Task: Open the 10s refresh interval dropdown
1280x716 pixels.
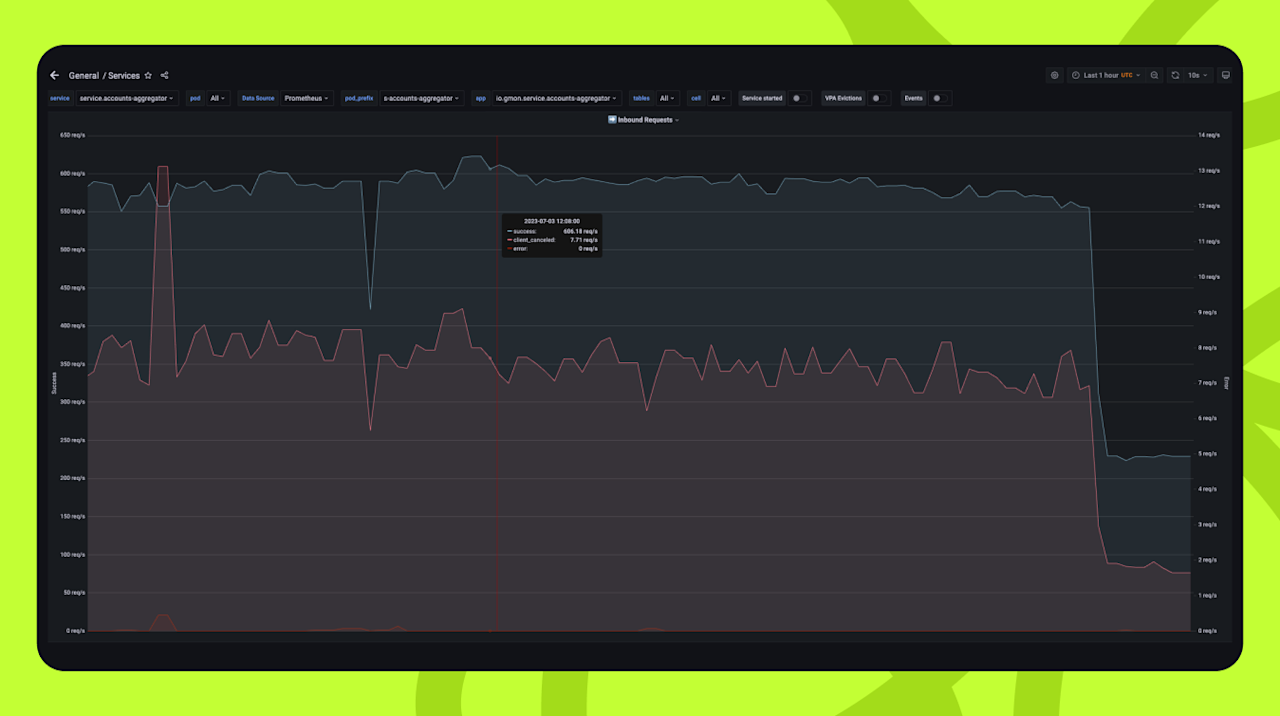Action: coord(1198,75)
